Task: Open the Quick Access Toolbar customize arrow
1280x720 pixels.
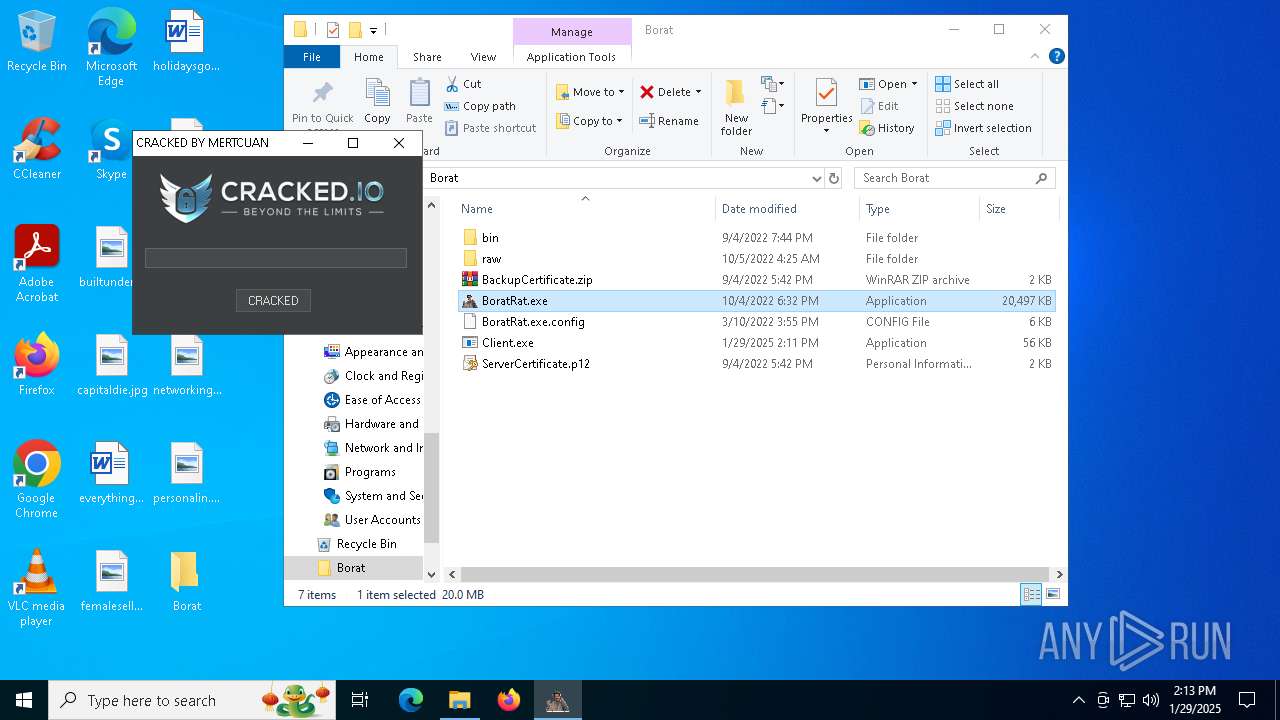Action: point(373,30)
